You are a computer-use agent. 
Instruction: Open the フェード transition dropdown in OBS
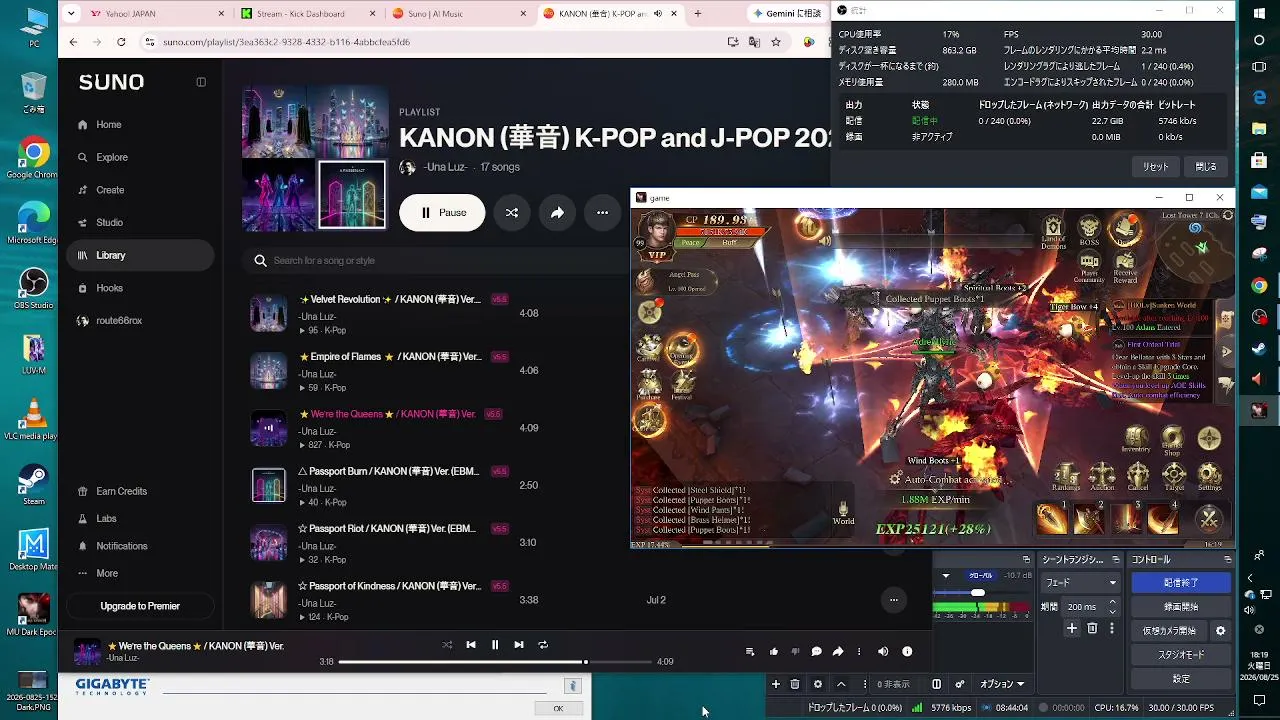click(1080, 583)
